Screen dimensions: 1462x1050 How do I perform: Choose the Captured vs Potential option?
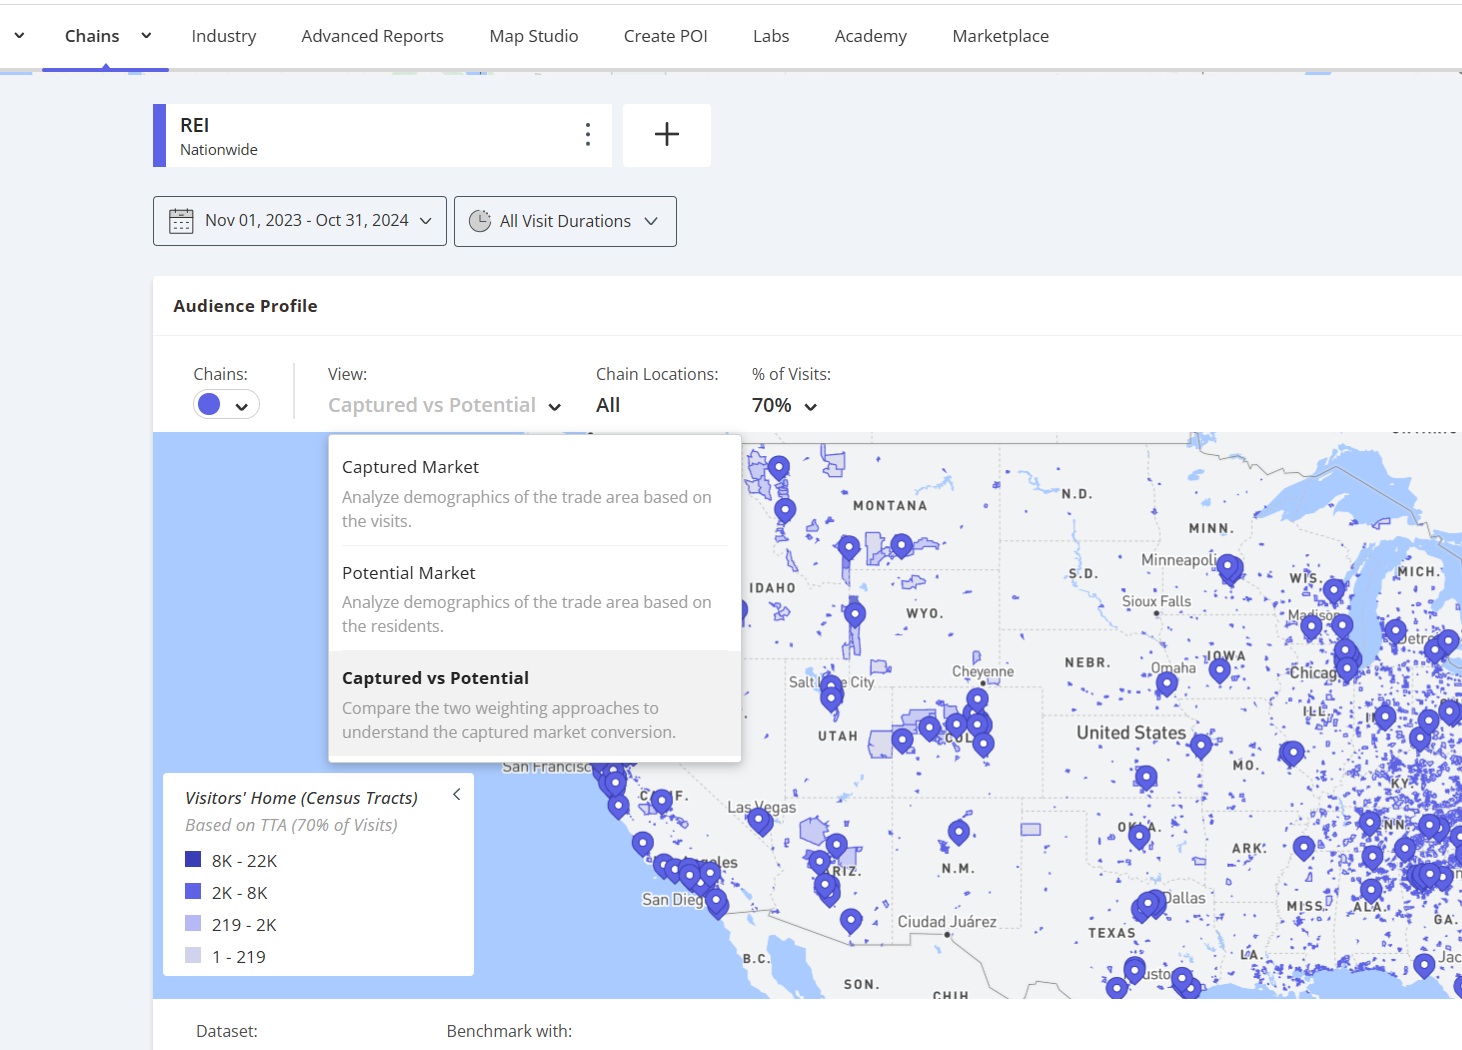[535, 704]
